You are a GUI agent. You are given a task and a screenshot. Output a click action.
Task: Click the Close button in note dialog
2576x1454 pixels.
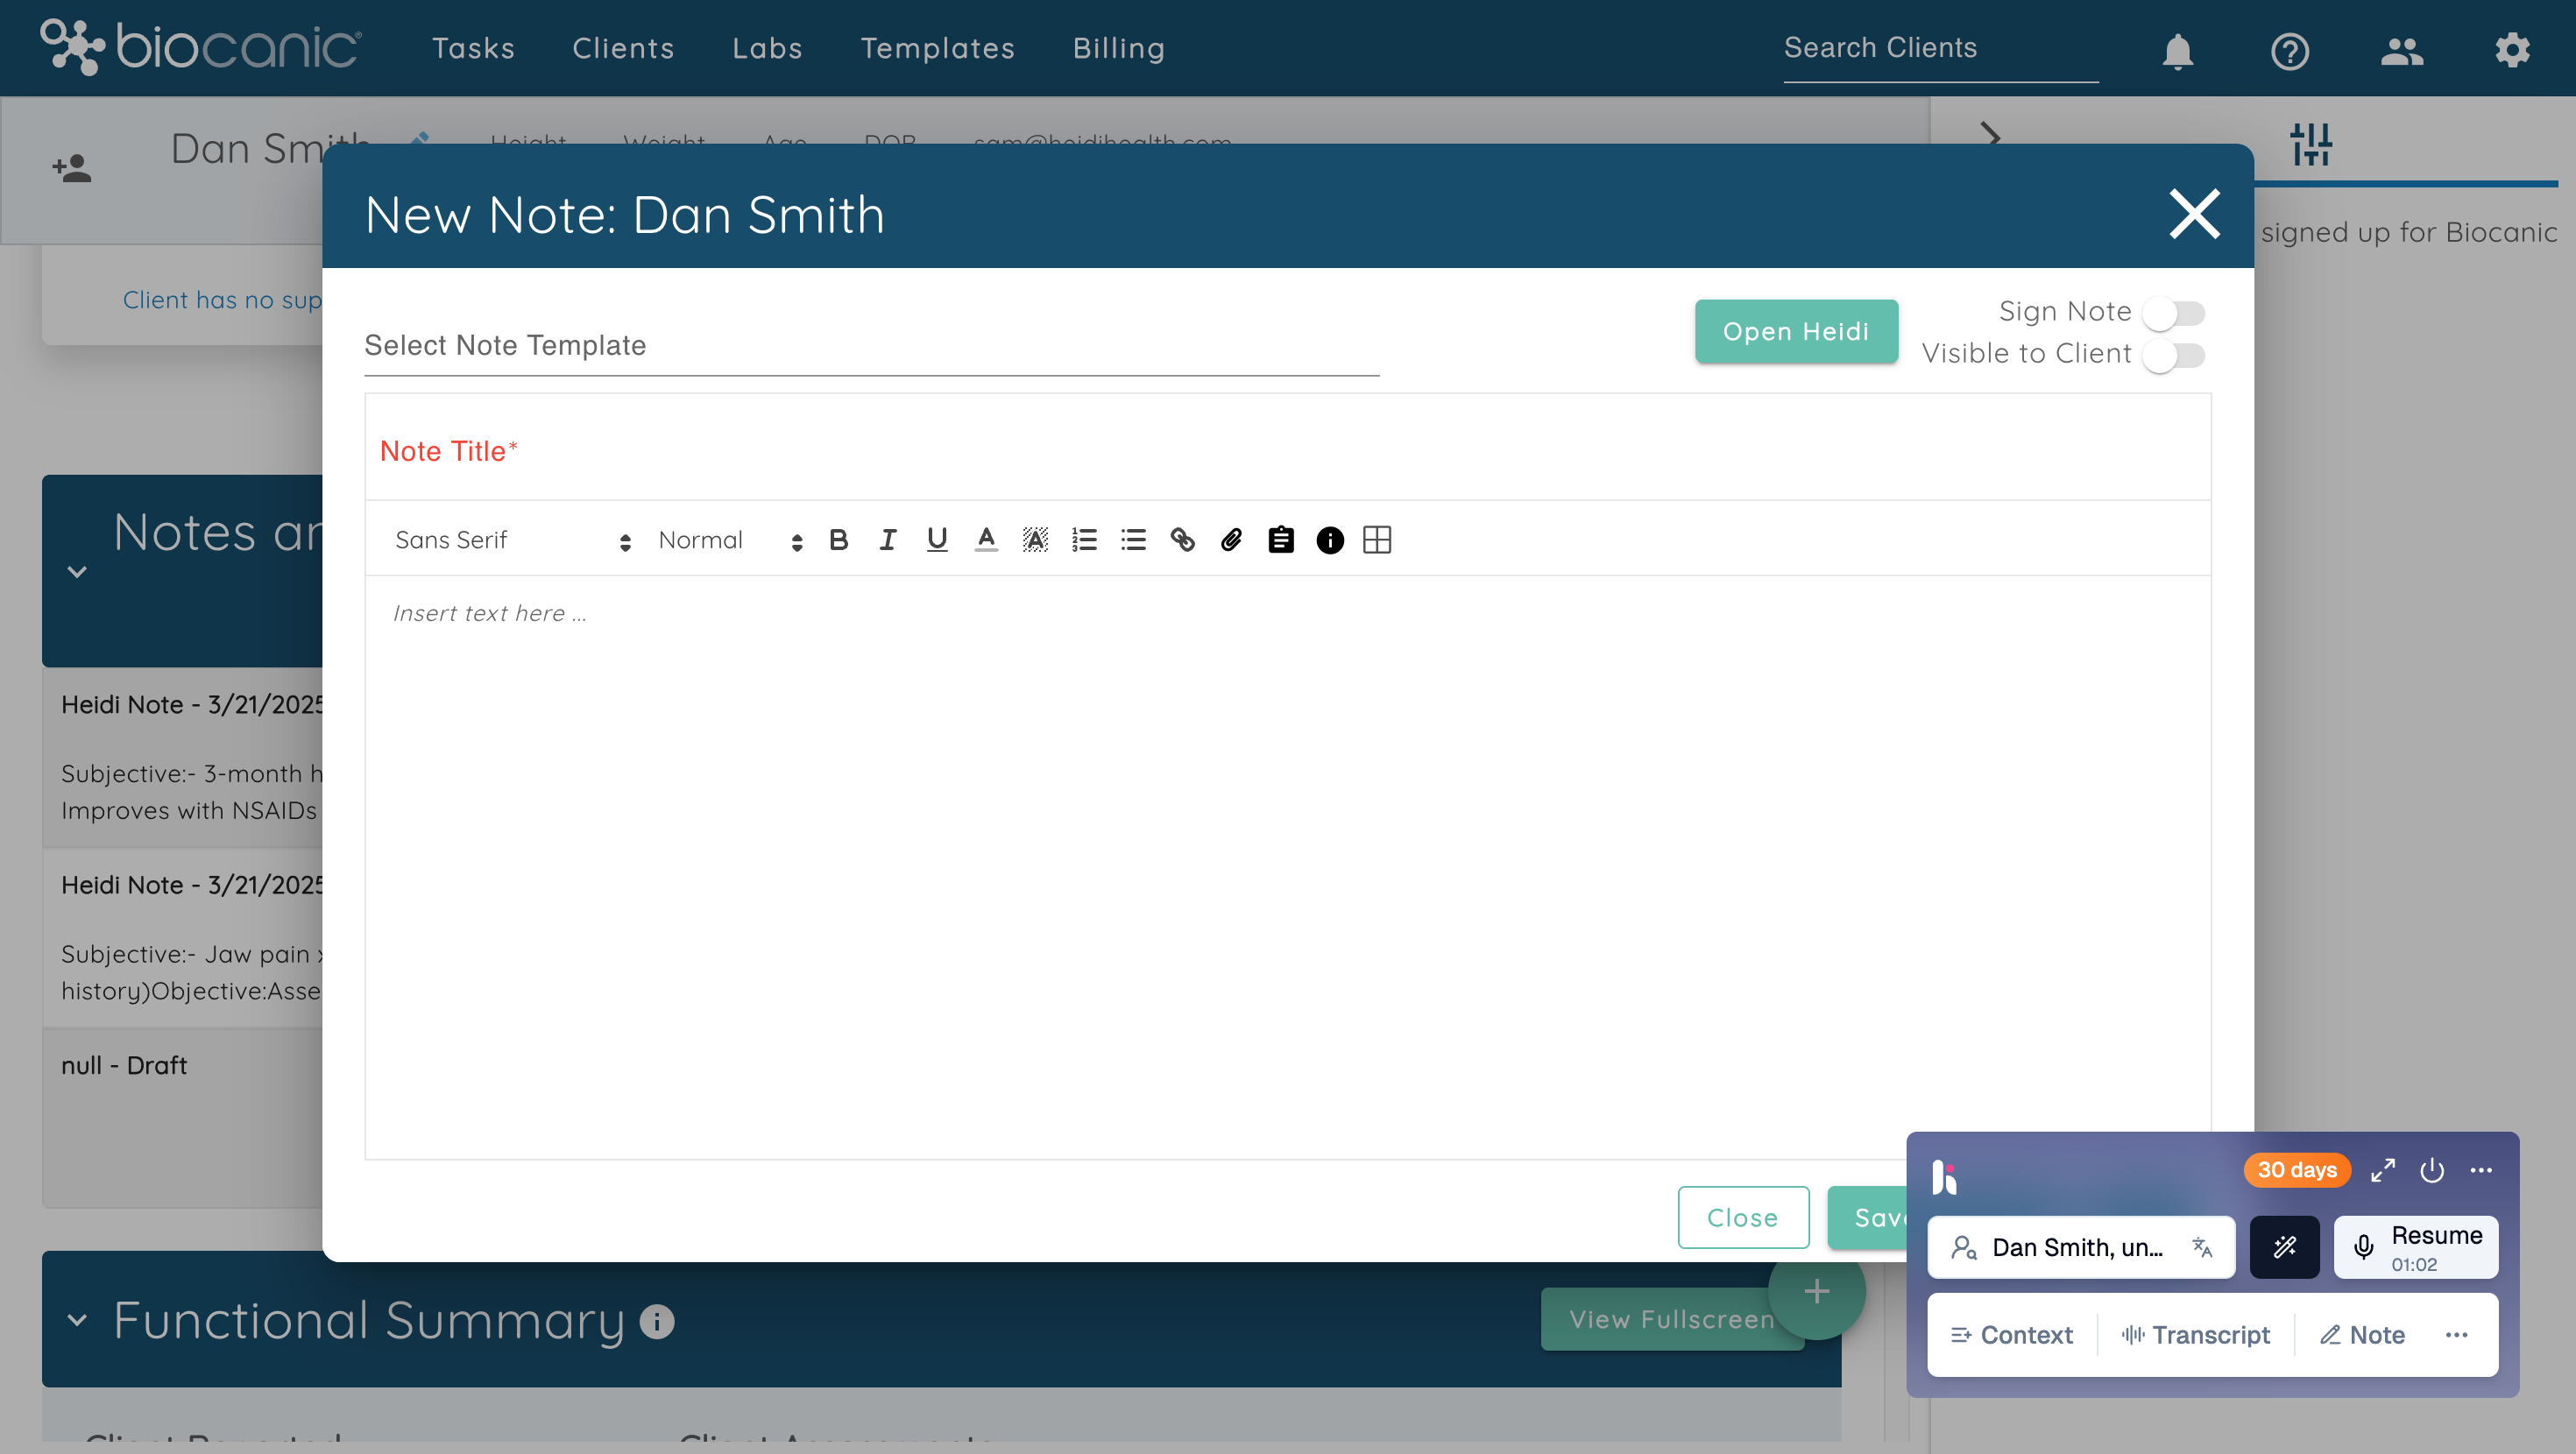point(1743,1218)
